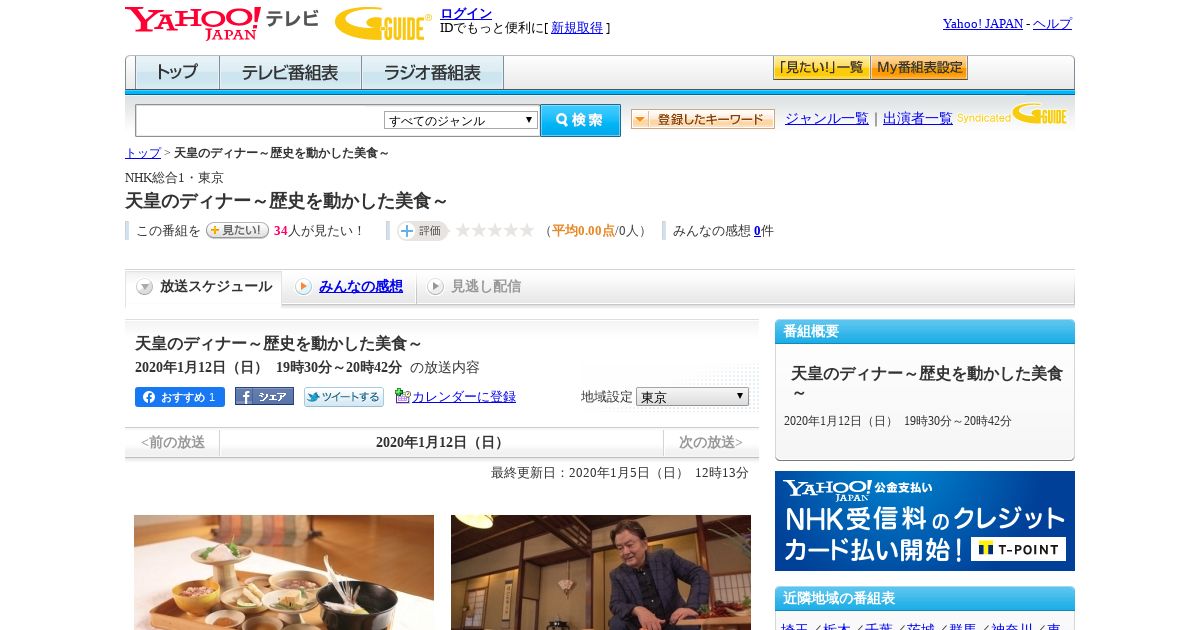1200x630 pixels.
Task: Click the search keyword input field
Action: click(259, 121)
